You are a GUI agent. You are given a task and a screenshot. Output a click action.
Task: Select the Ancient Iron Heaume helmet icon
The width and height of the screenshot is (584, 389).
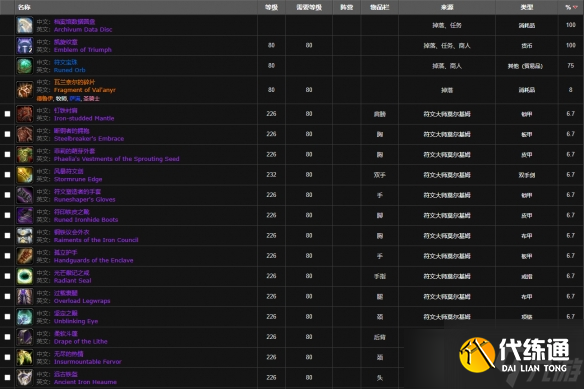pos(25,377)
